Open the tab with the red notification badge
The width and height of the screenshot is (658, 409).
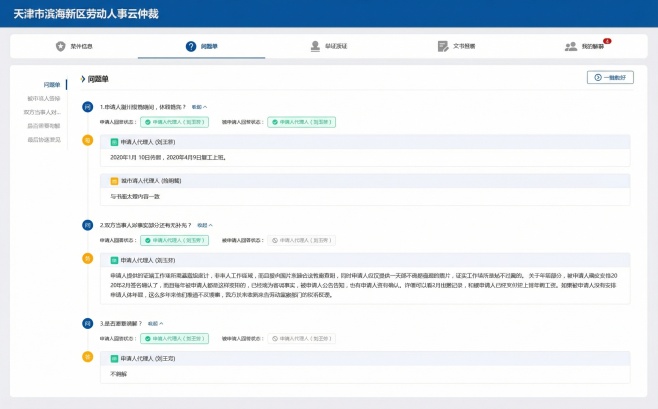pyautogui.click(x=587, y=46)
